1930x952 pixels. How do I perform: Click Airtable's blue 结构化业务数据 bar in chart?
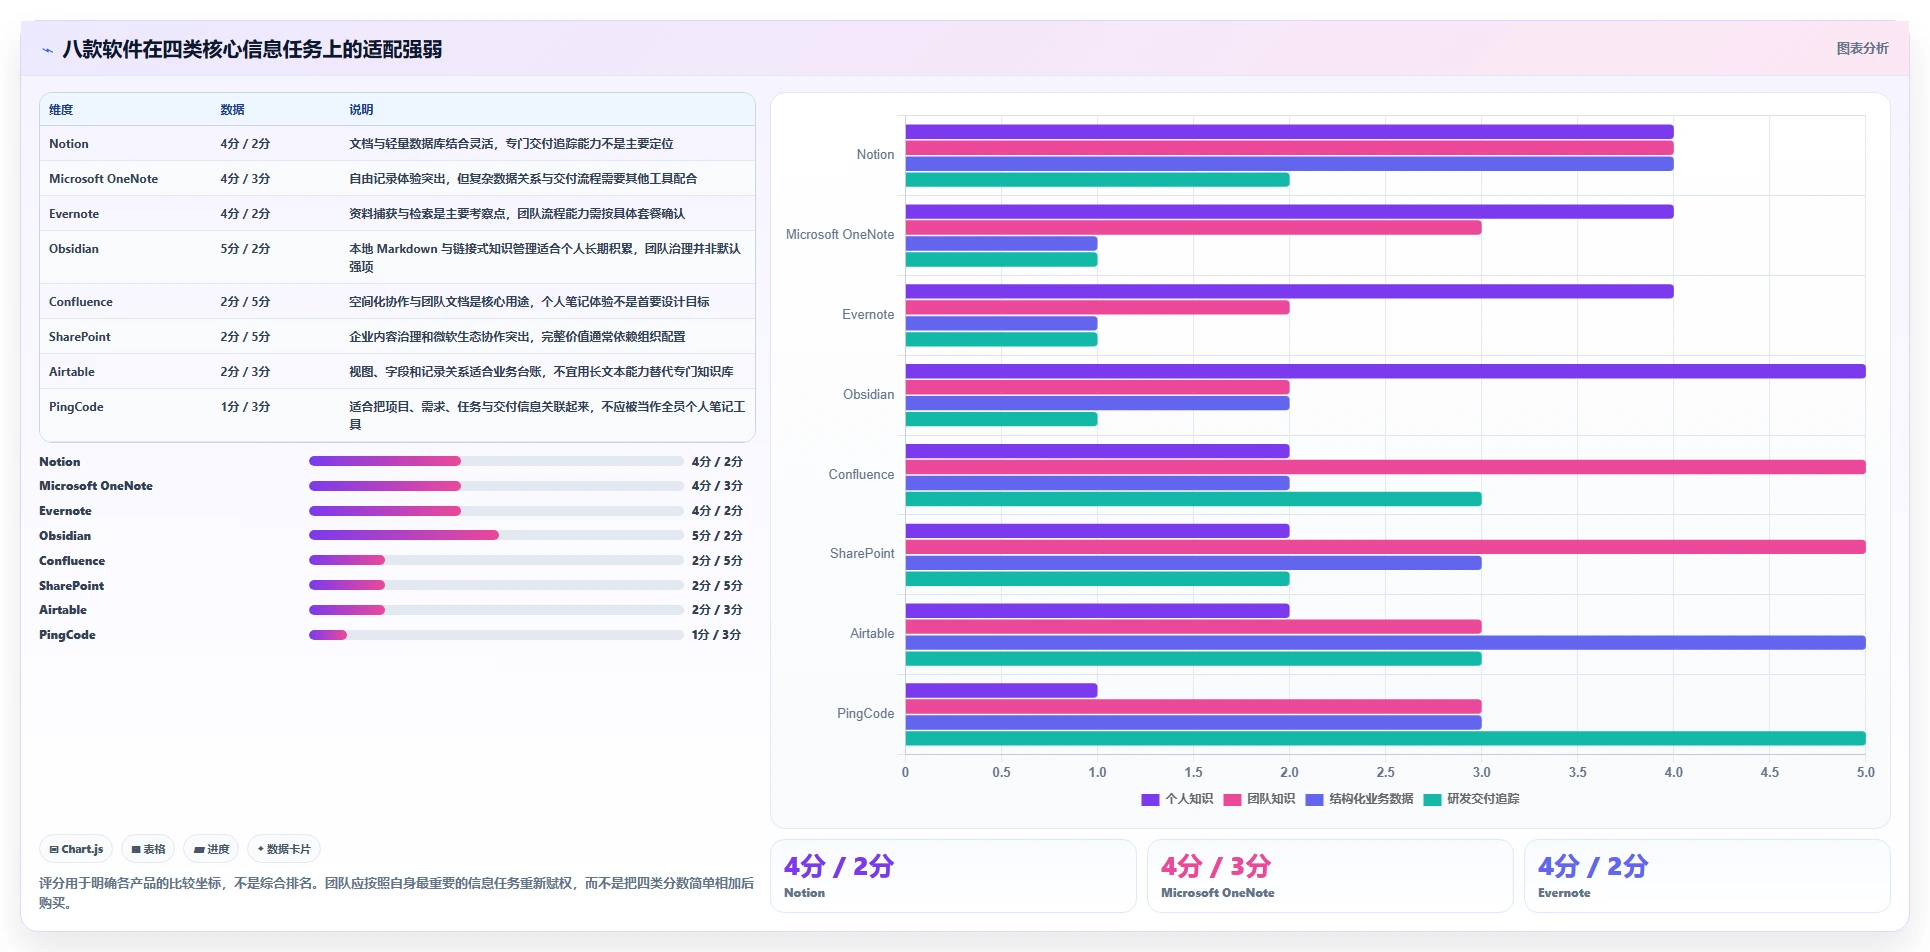click(1385, 643)
